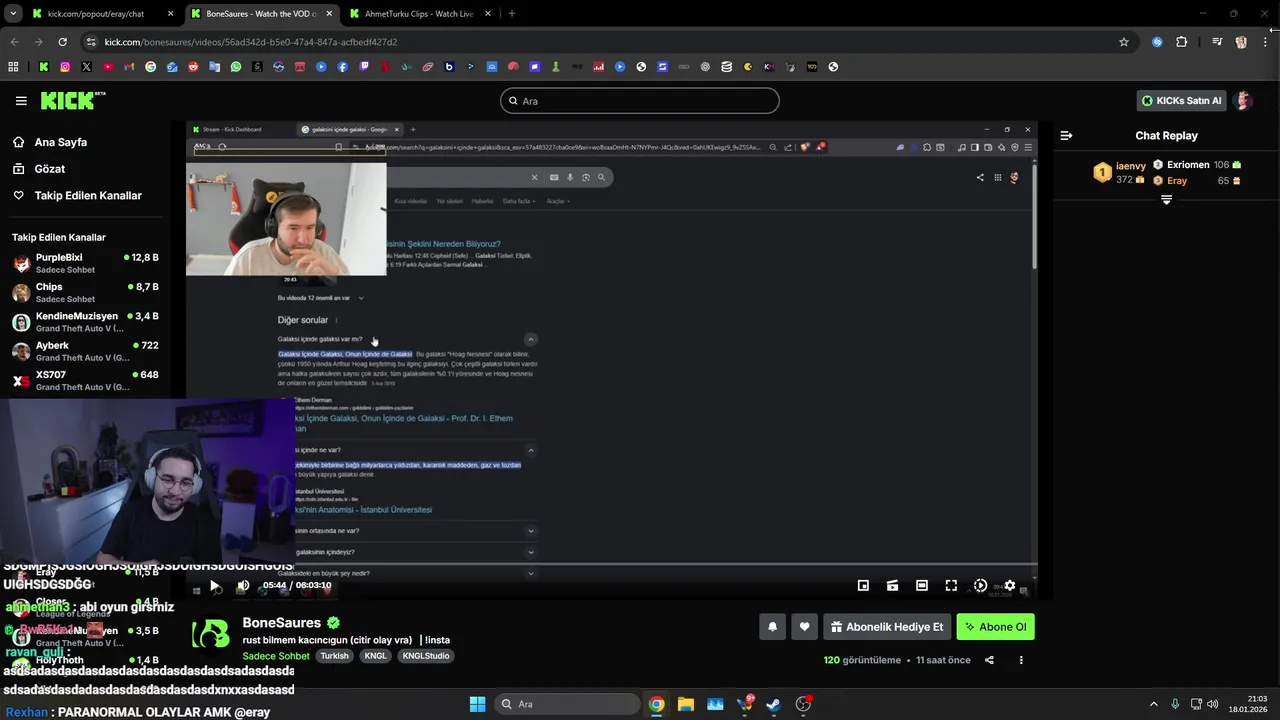Open the Google bookmark icon
Screen dimensions: 1280x720
click(x=151, y=67)
